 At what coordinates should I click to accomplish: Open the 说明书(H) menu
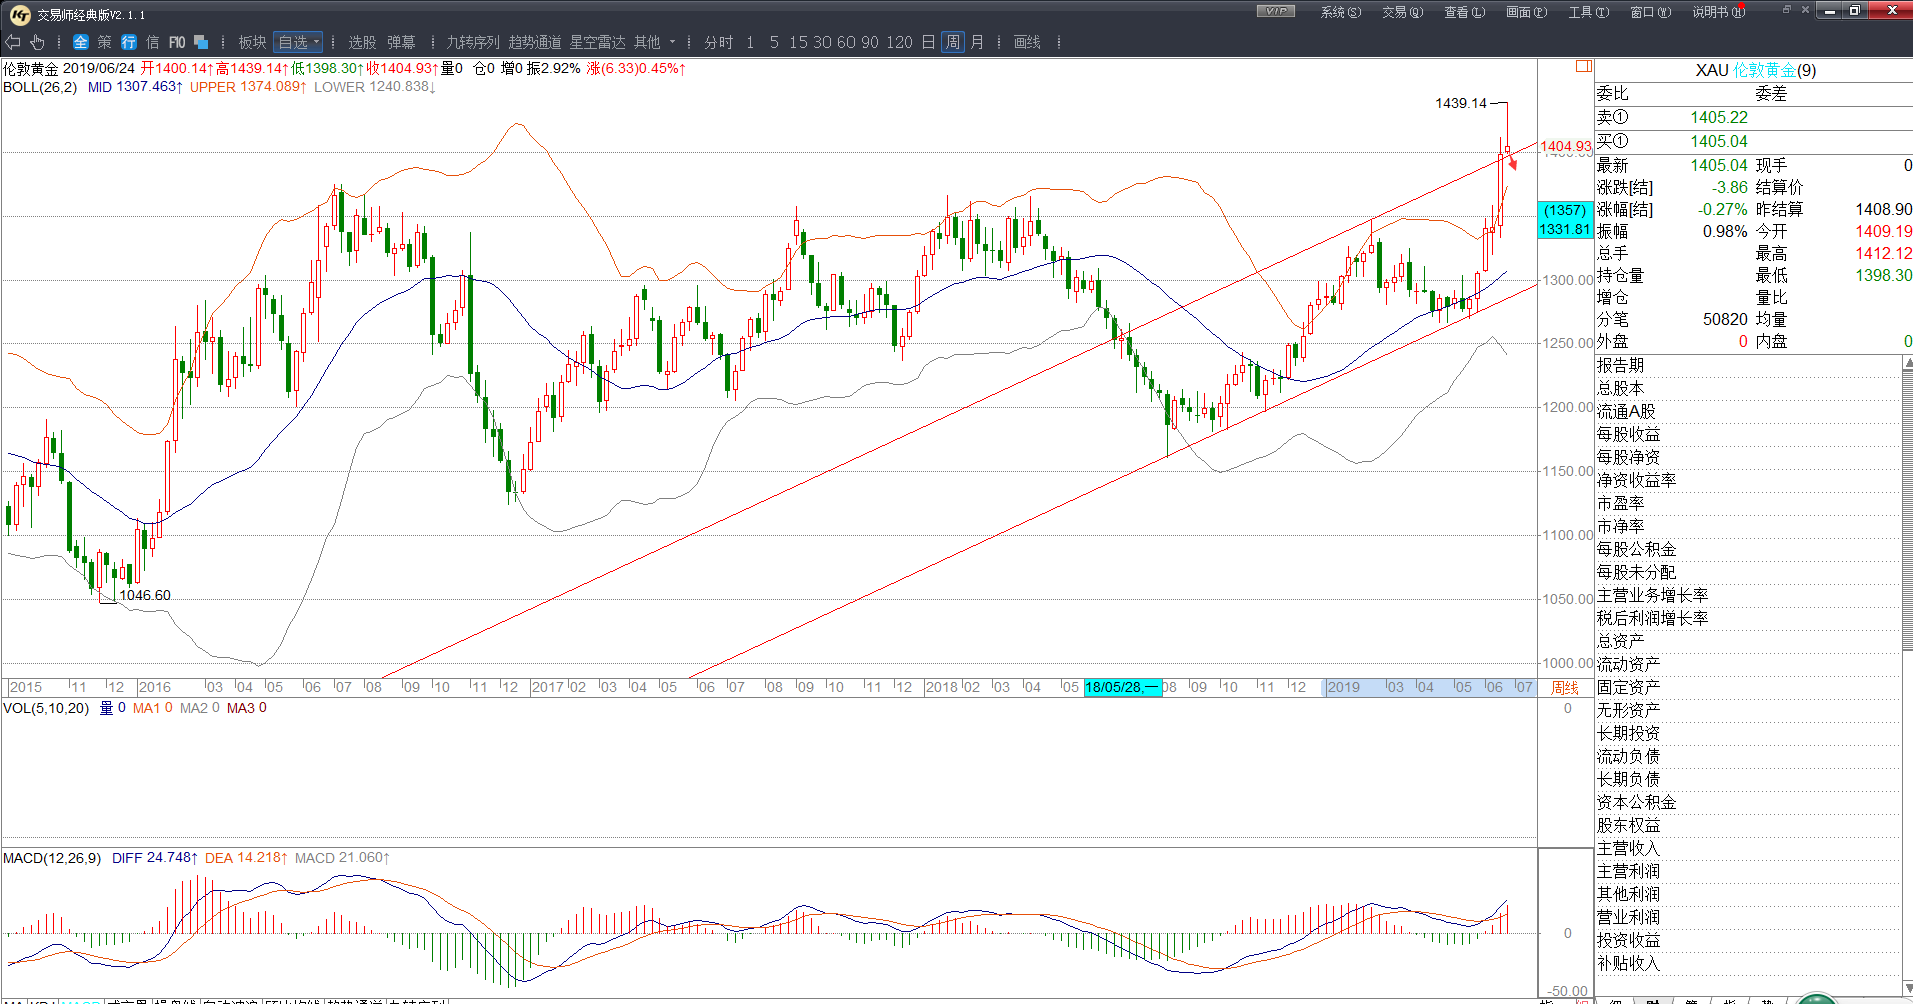tap(1718, 12)
